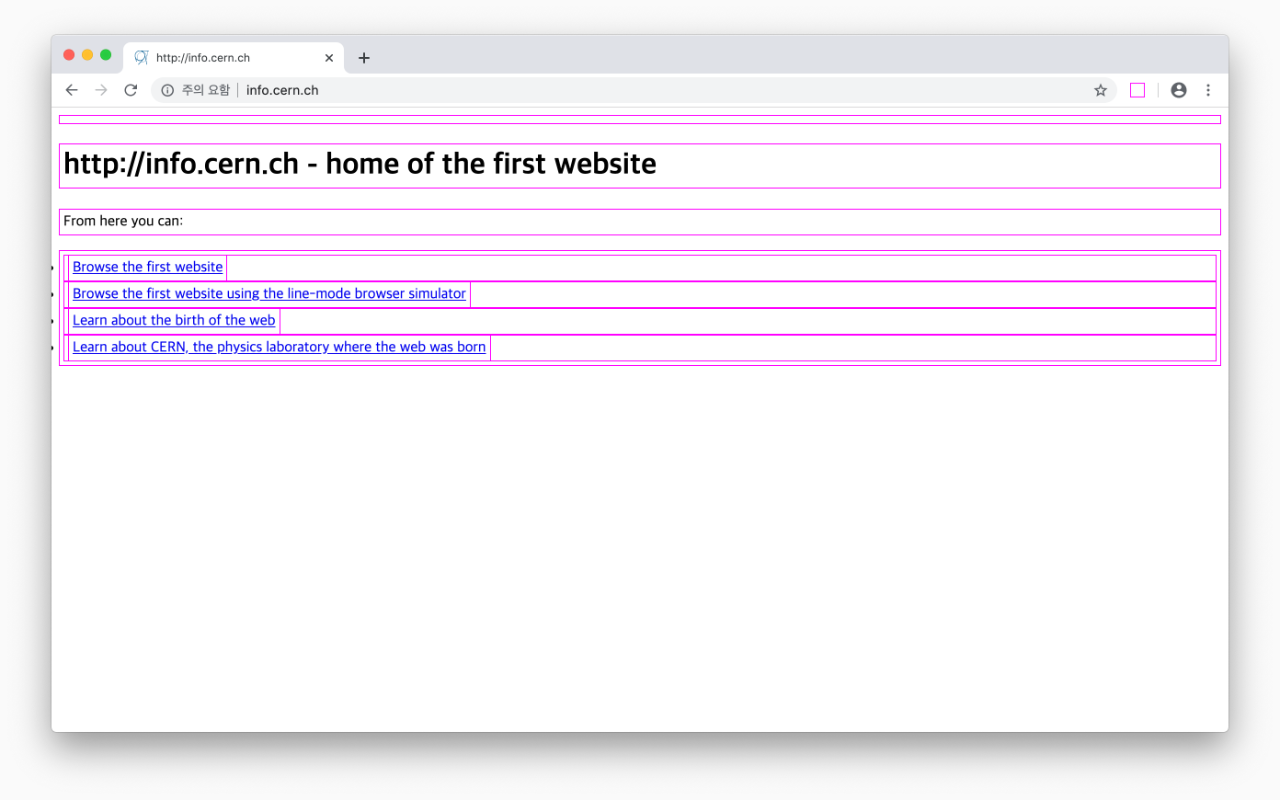This screenshot has width=1280, height=800.
Task: Reload the current page
Action: click(x=130, y=90)
